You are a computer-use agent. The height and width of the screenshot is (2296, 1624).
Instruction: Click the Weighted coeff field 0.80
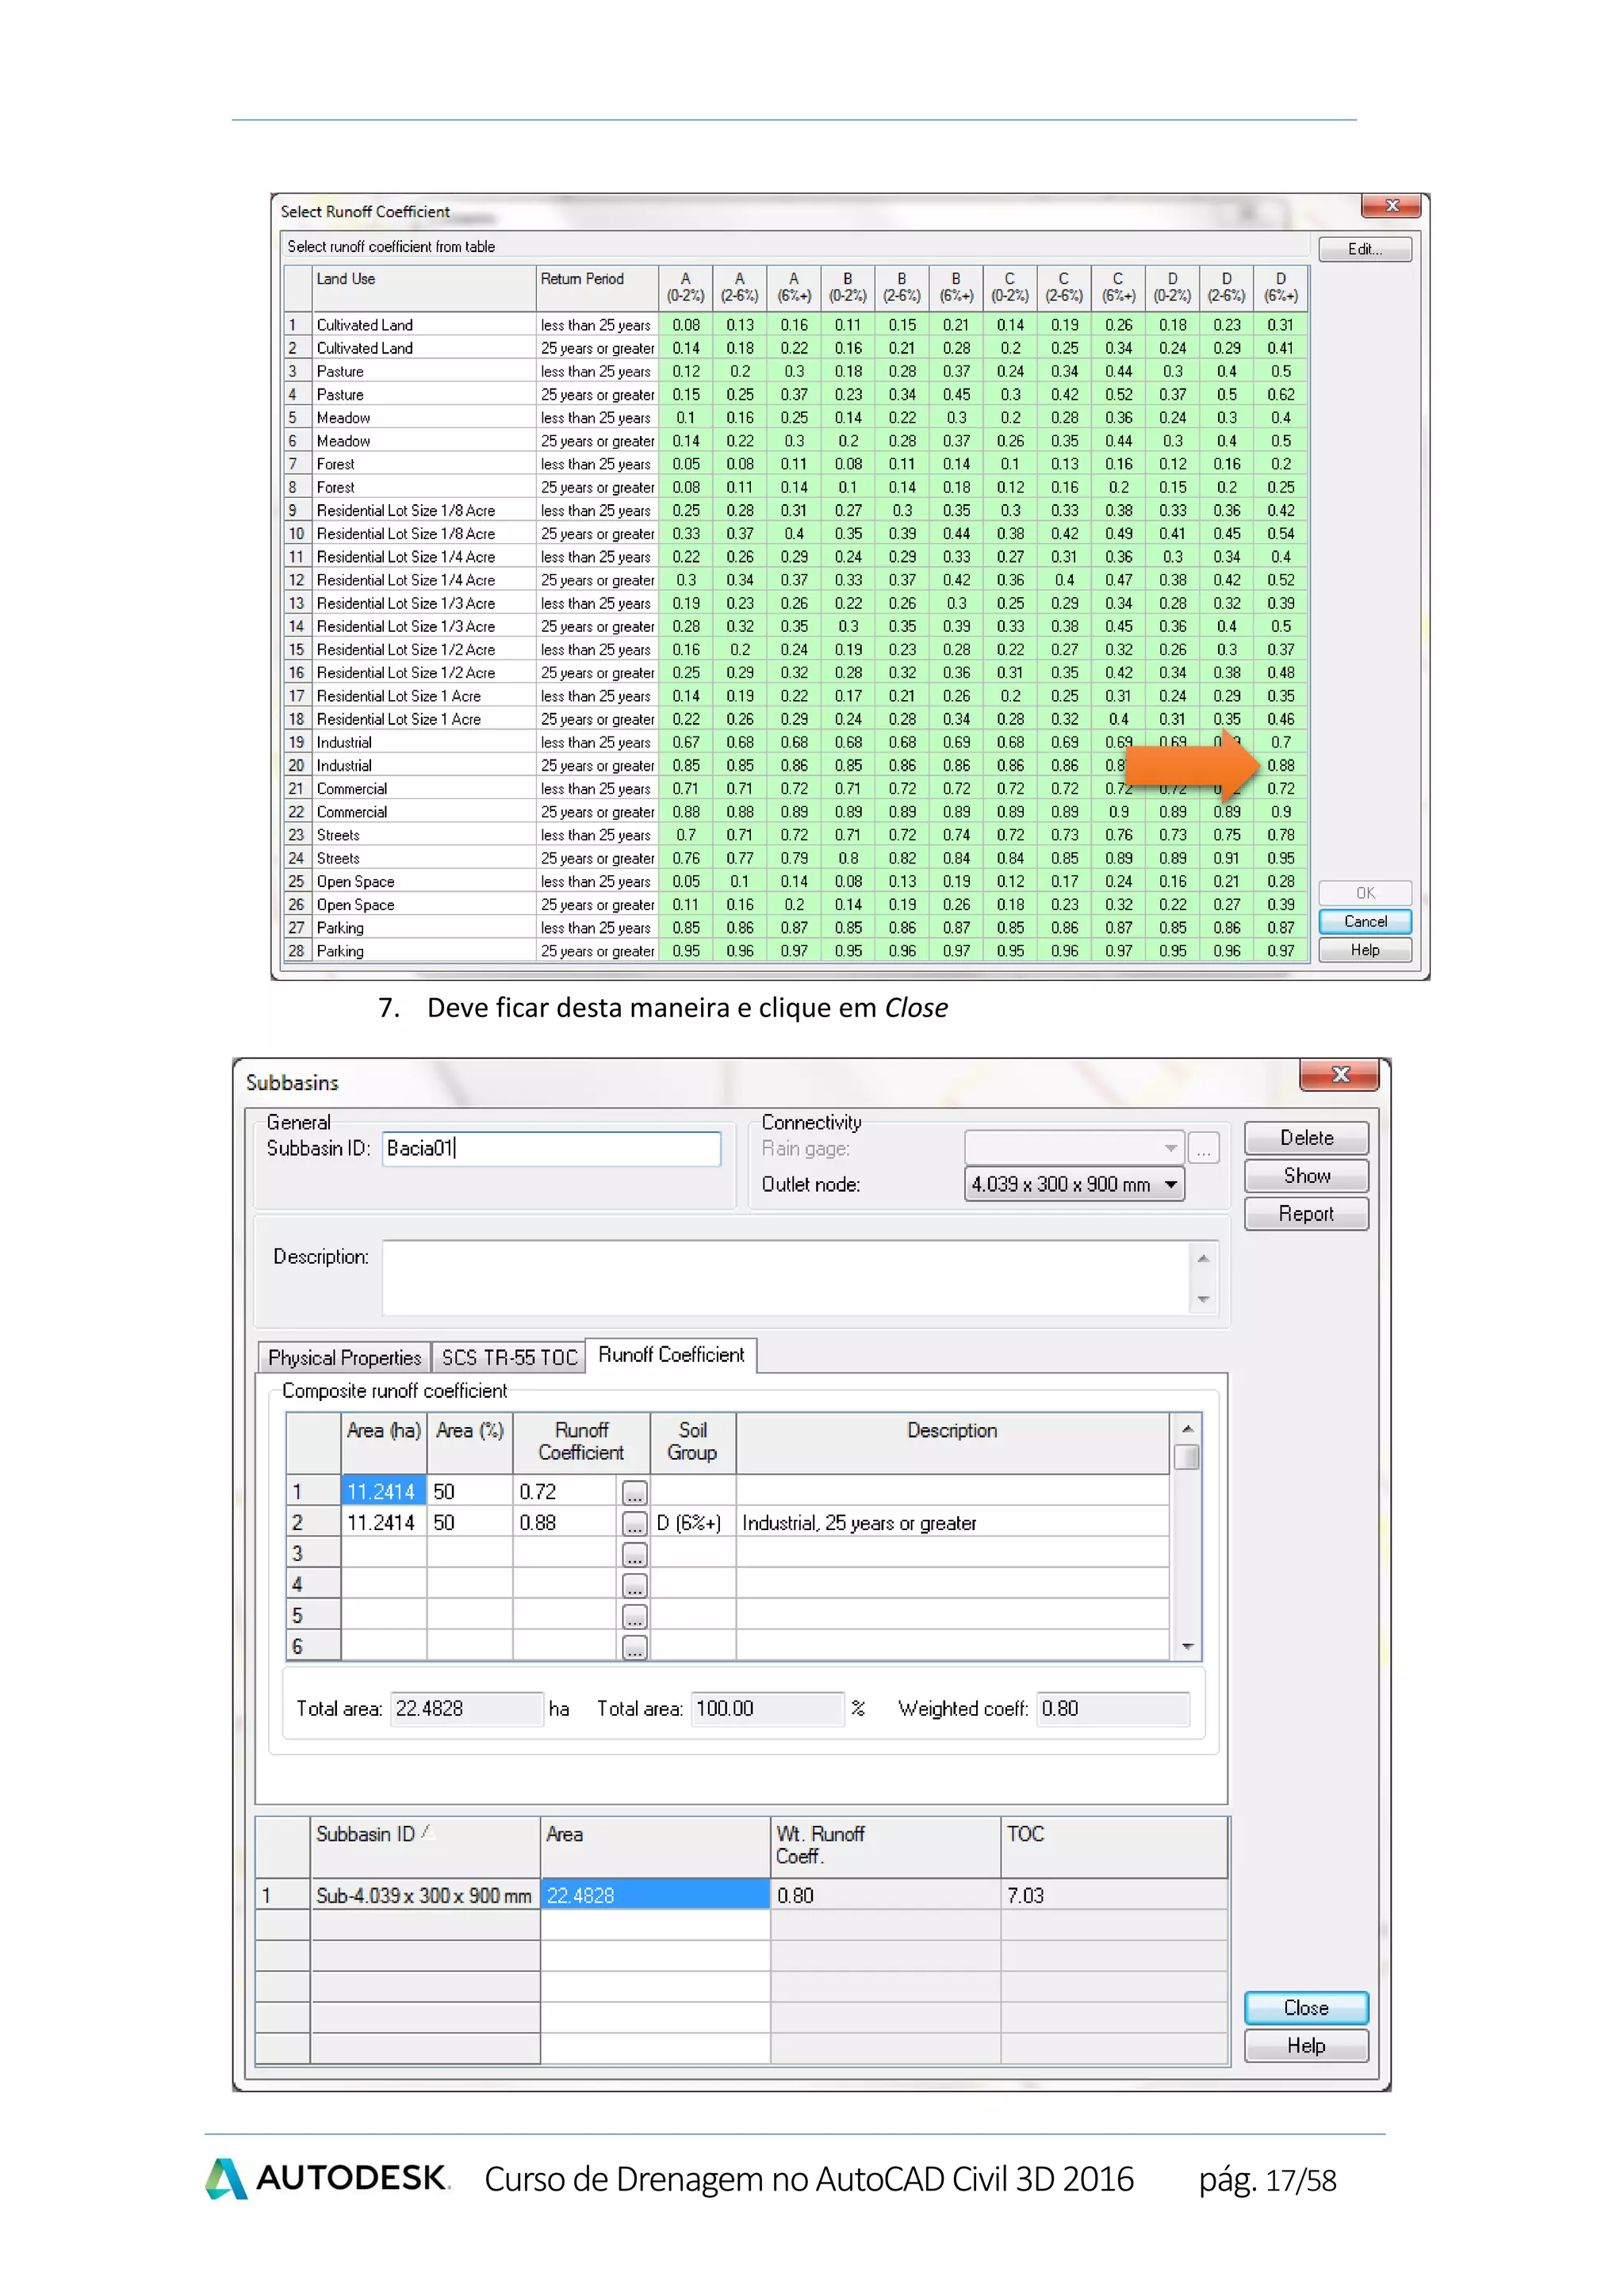(x=1113, y=1709)
